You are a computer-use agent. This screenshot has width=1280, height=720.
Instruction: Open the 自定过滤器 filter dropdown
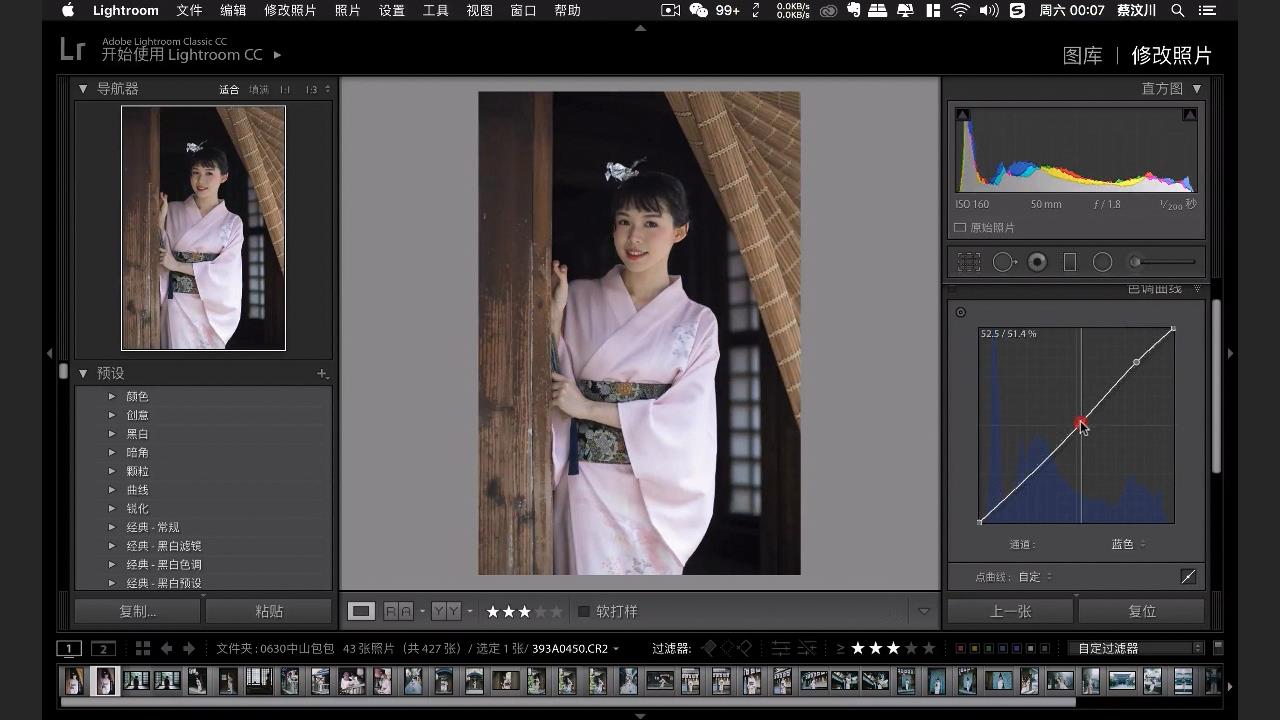1135,649
